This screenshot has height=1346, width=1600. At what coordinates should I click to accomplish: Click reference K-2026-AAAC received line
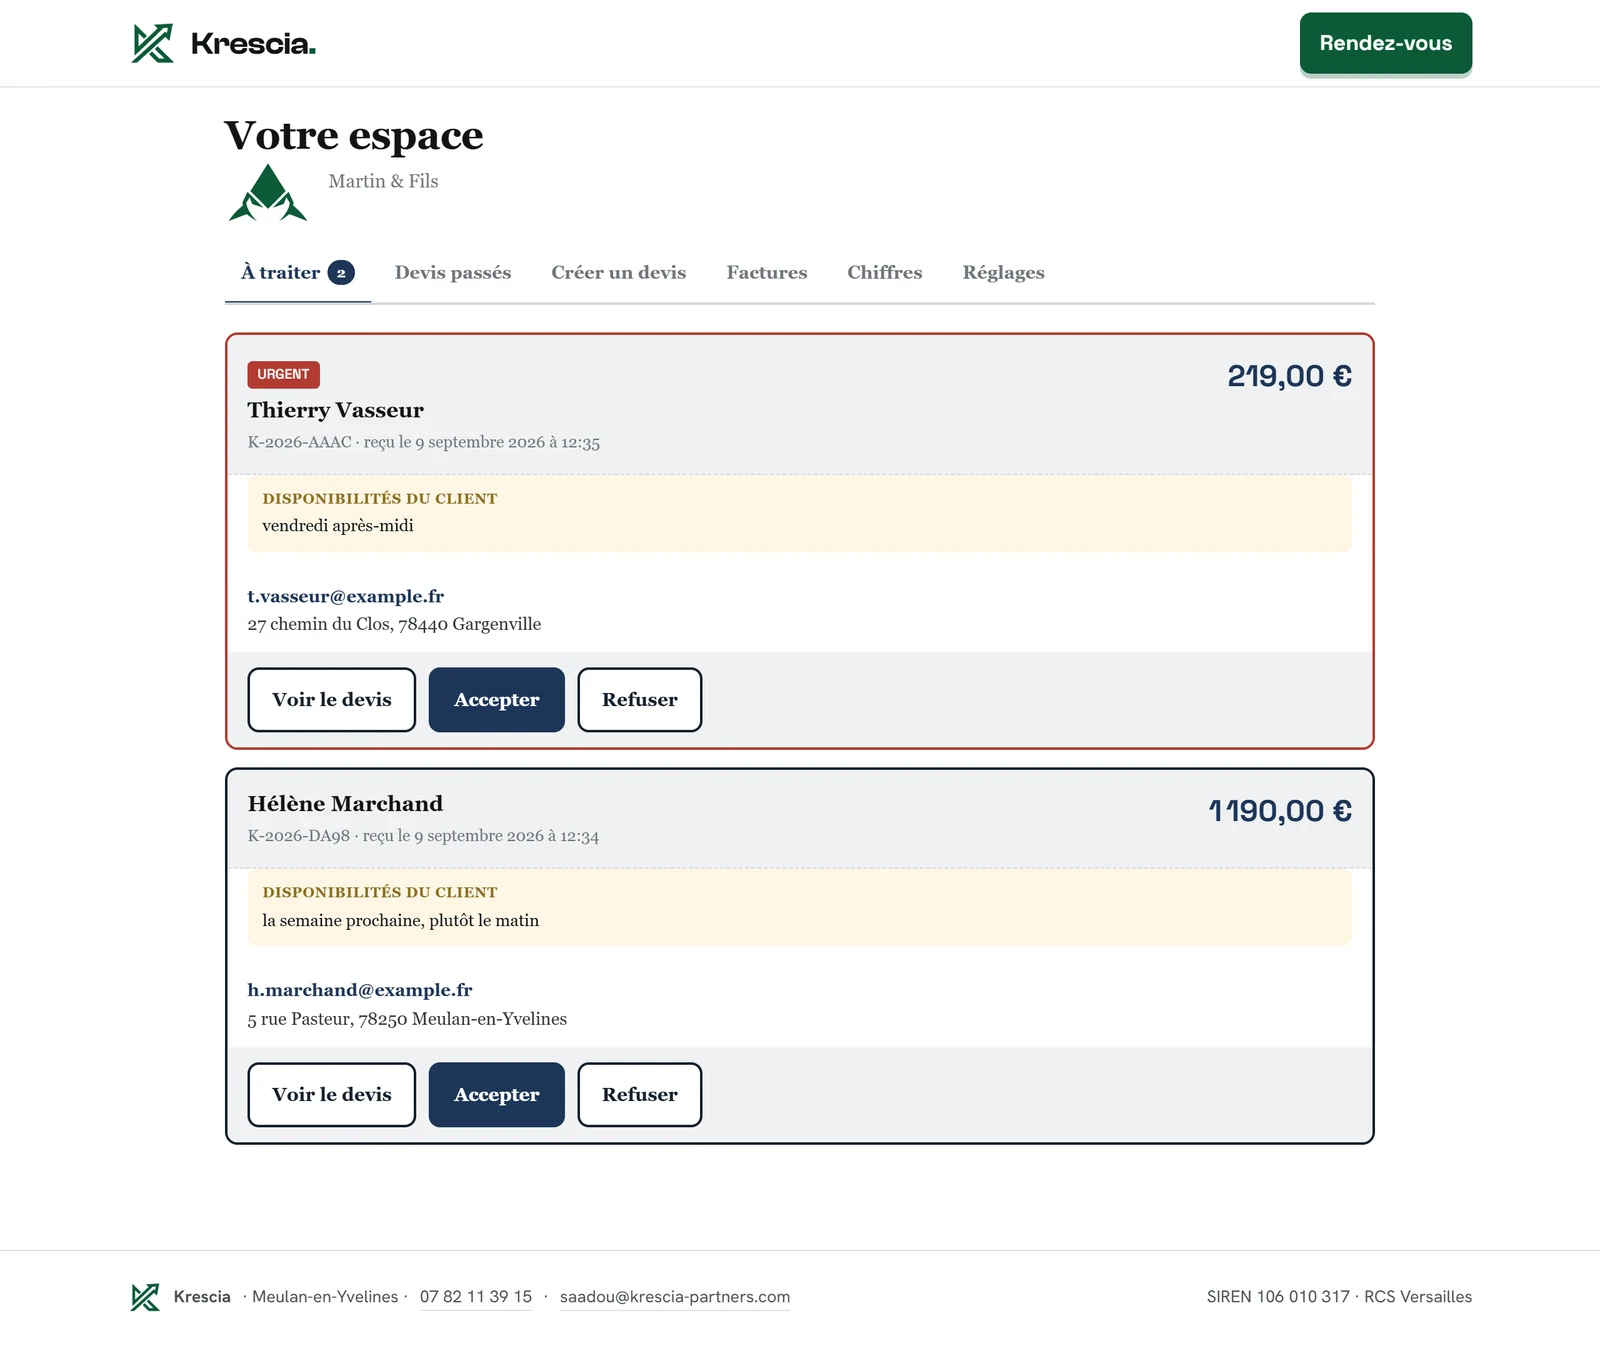pyautogui.click(x=424, y=442)
